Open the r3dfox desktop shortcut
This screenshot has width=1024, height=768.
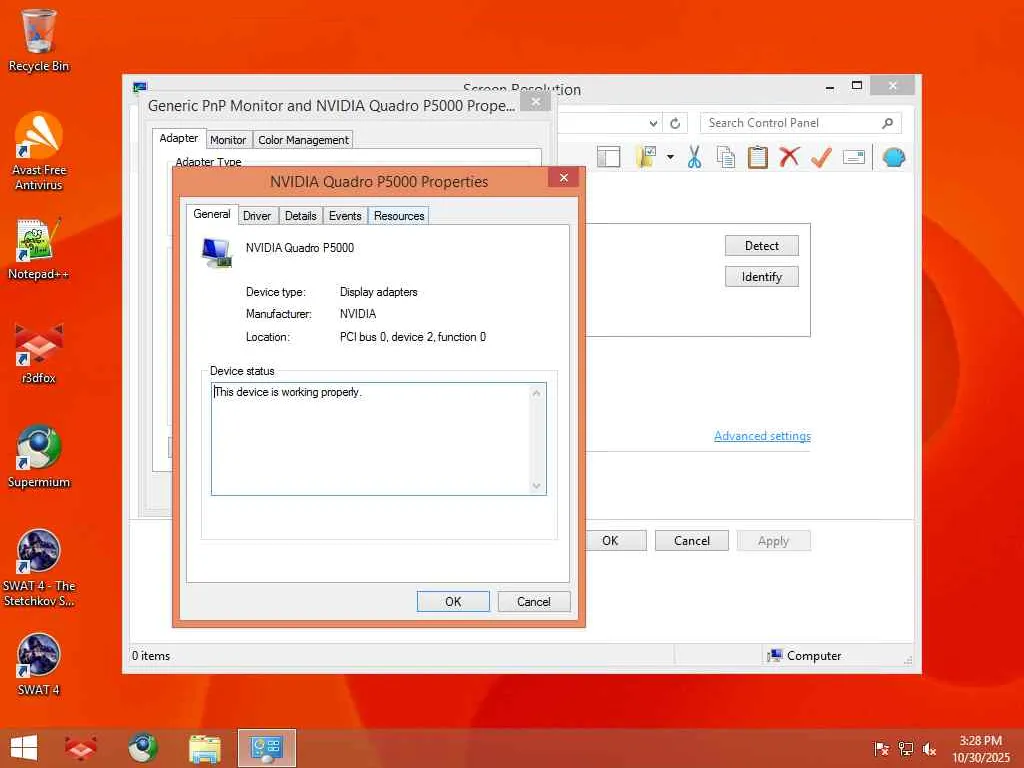point(39,353)
